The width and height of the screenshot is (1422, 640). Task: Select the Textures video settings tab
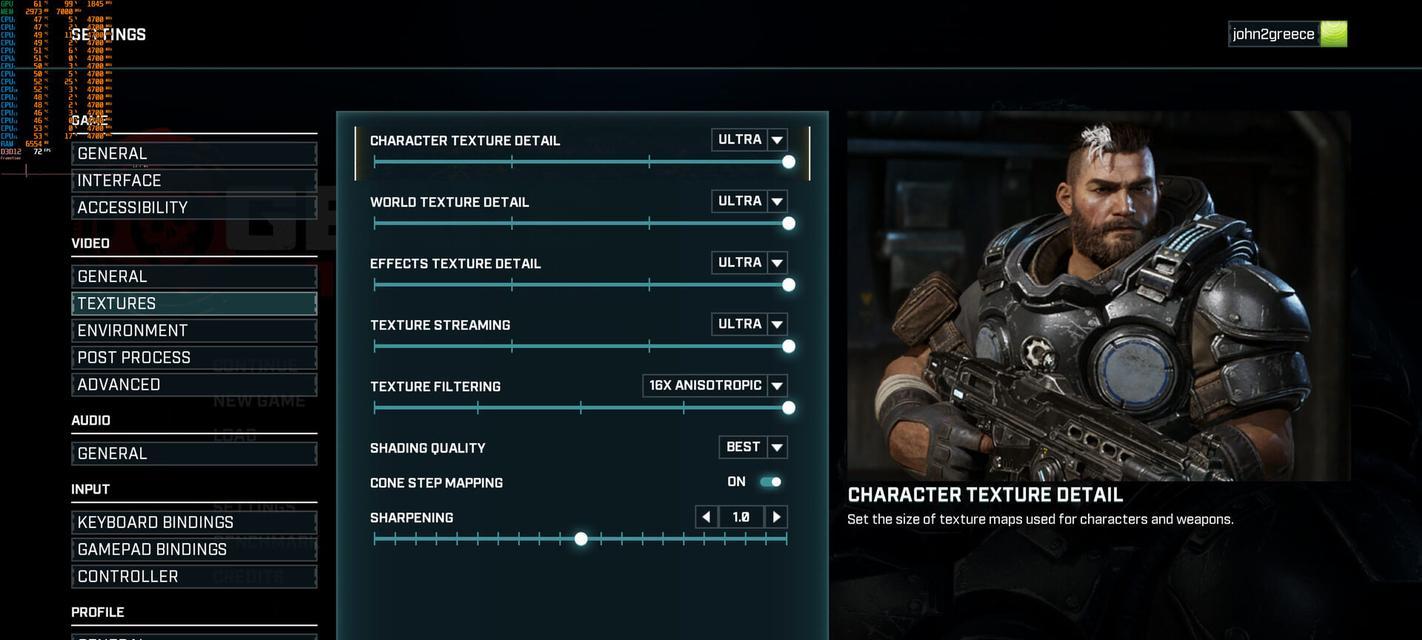click(194, 303)
